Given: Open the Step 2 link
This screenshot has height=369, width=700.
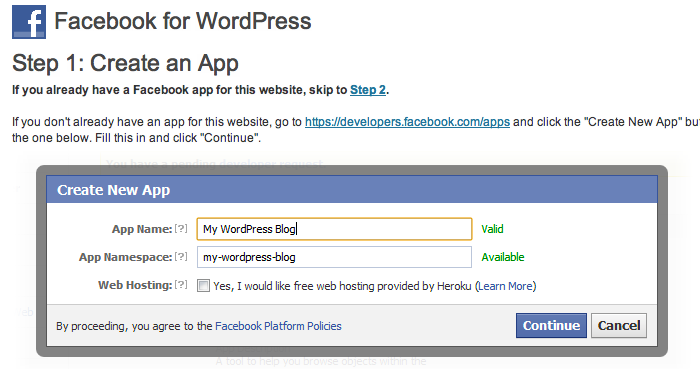Looking at the screenshot, I should 368,90.
